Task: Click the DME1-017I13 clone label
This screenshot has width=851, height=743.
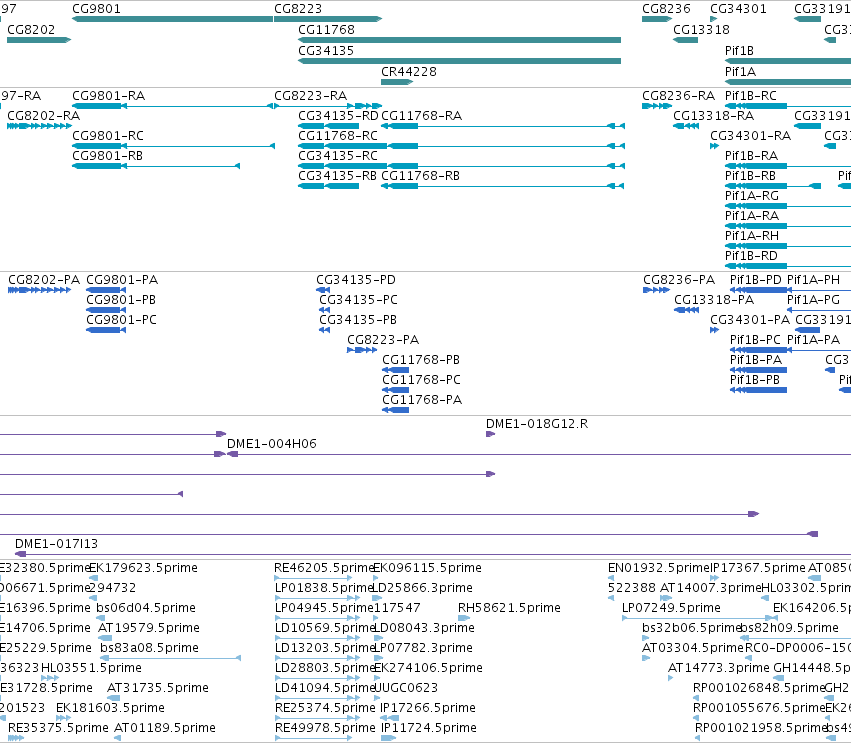Action: (x=56, y=544)
